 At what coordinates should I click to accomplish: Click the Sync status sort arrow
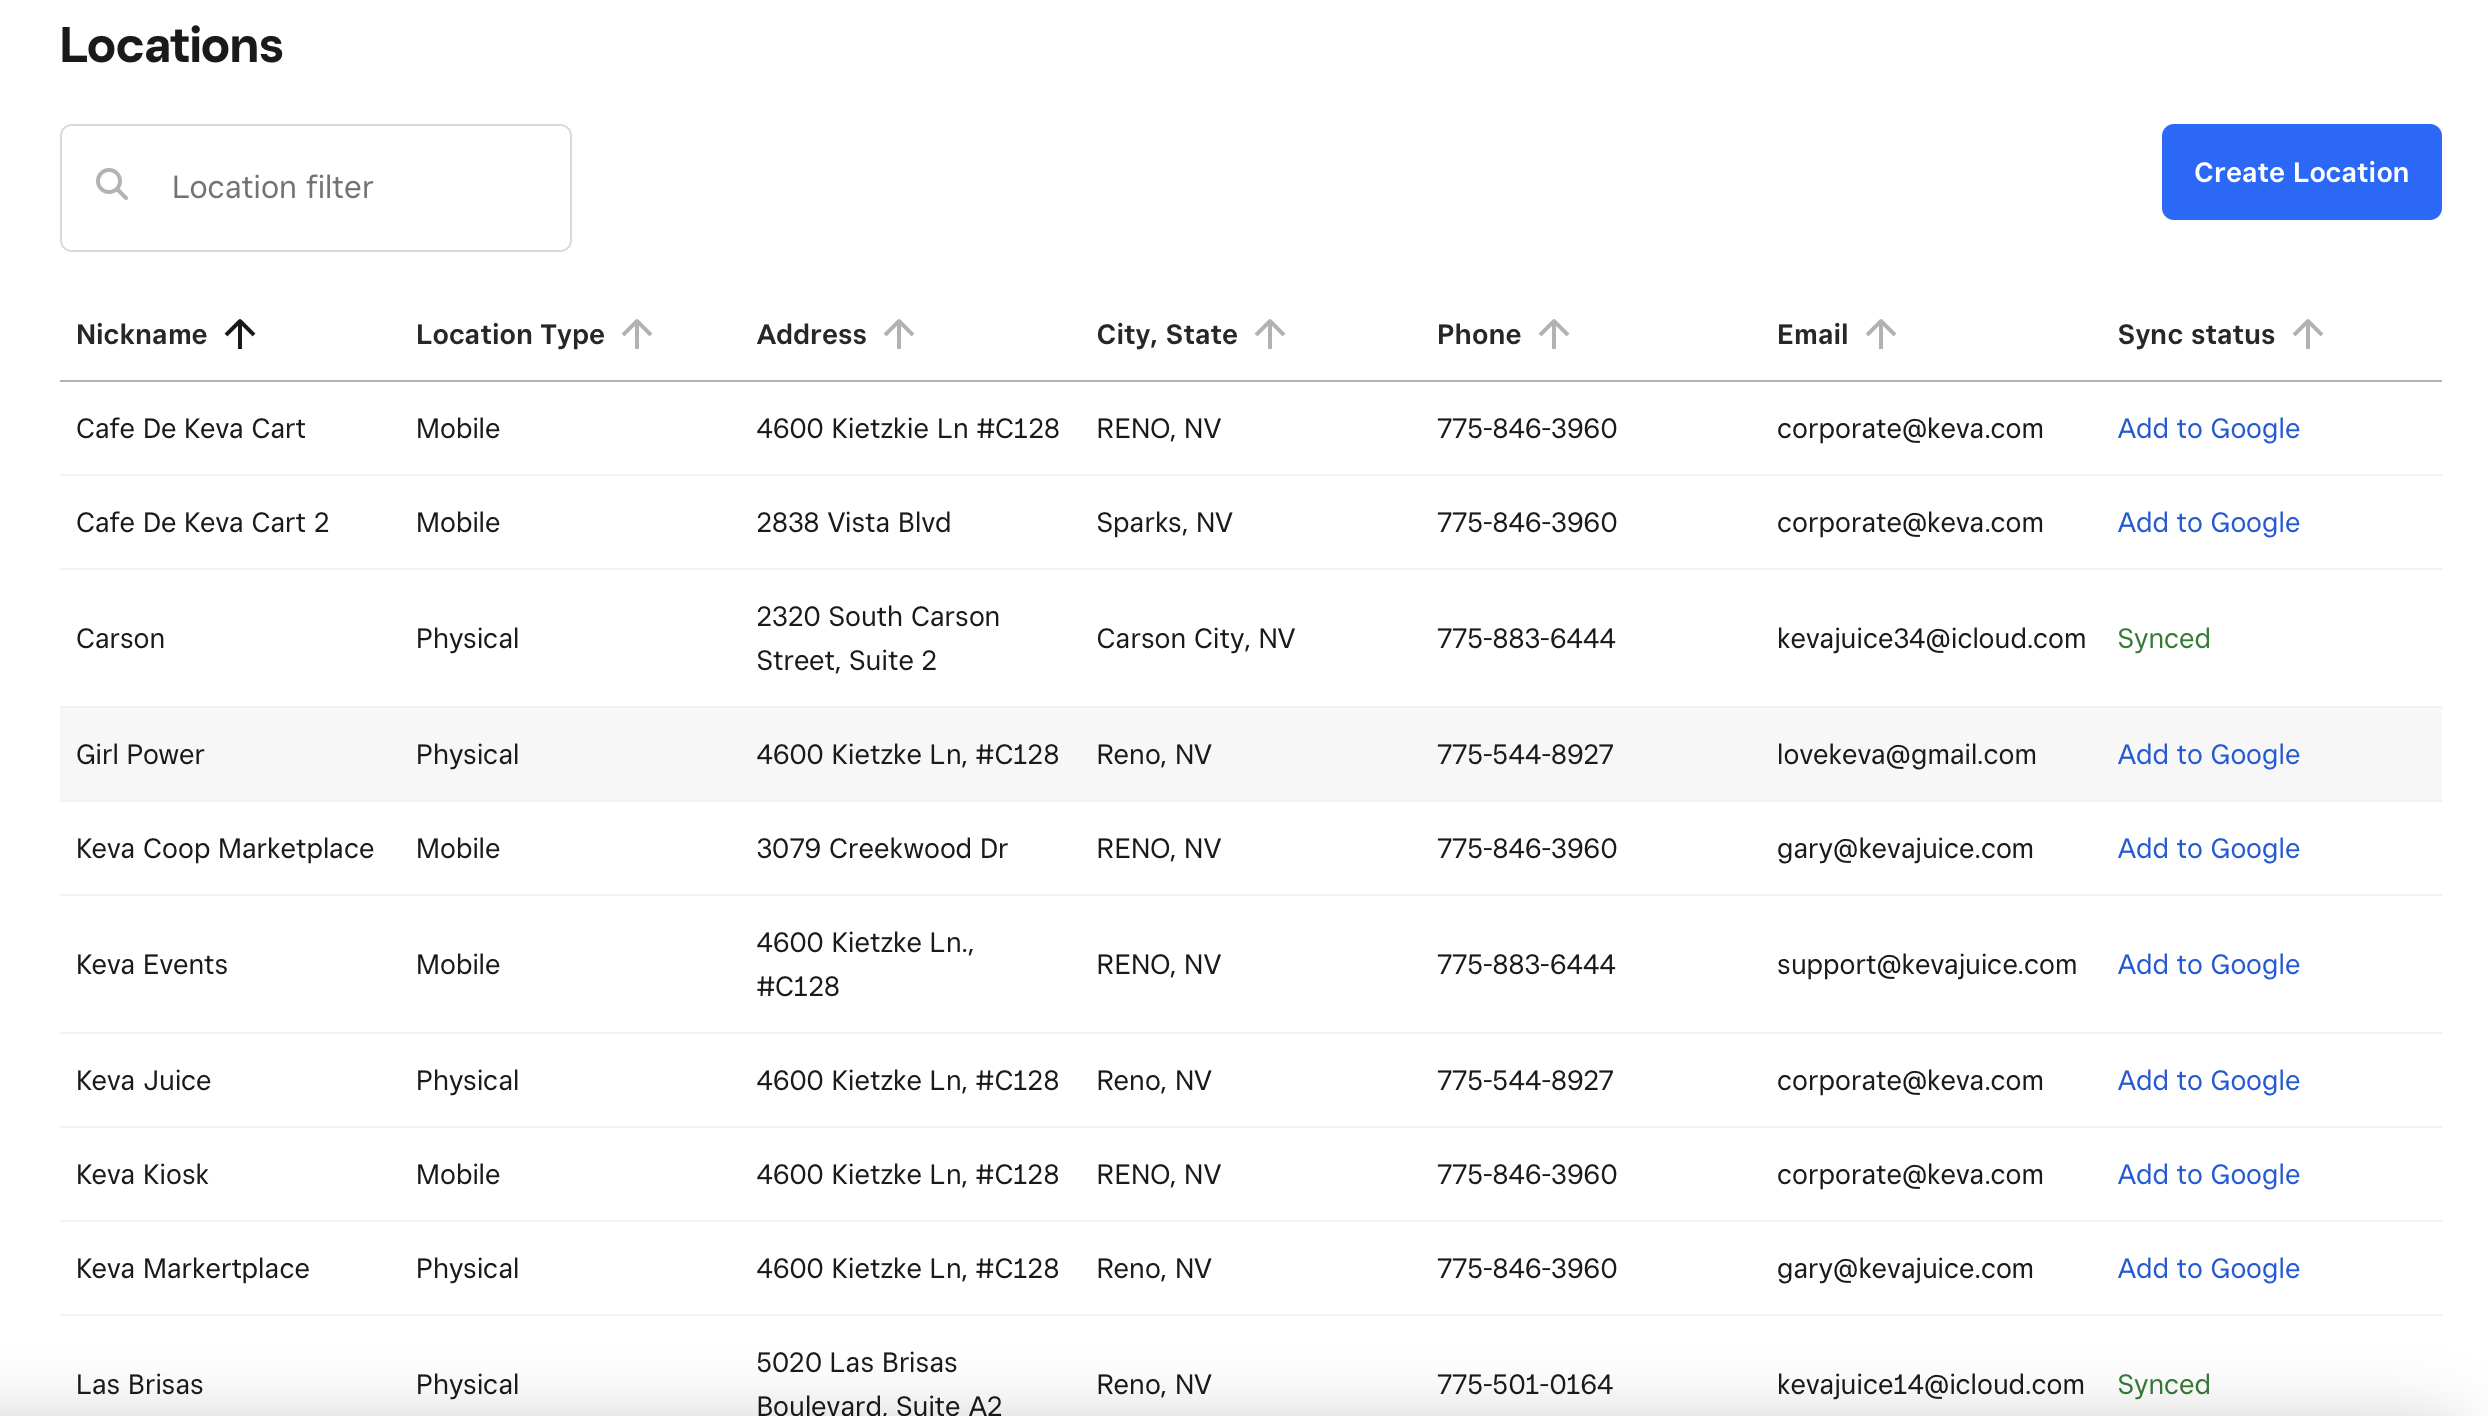[2308, 334]
